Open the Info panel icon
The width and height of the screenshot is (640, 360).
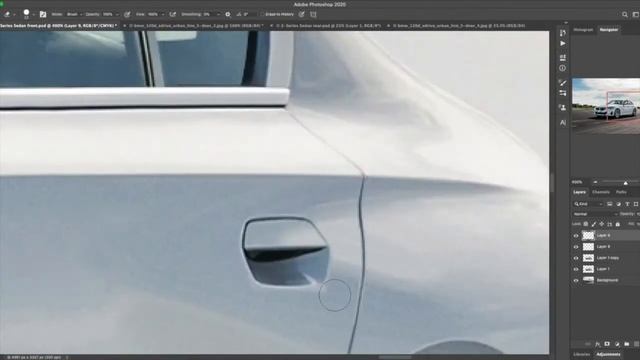point(563,68)
